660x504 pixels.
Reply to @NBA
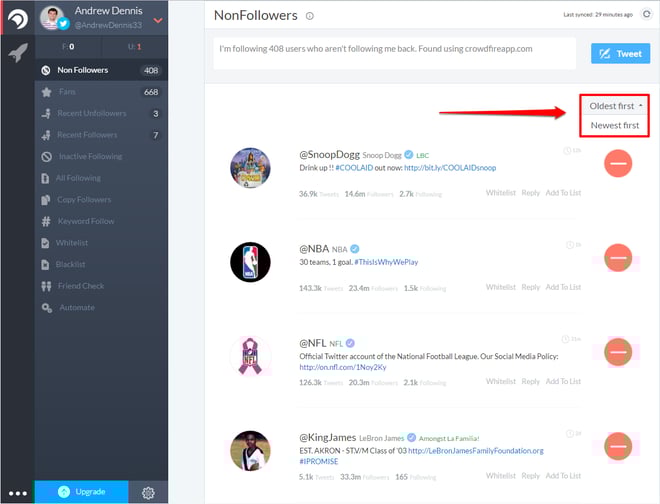point(530,287)
